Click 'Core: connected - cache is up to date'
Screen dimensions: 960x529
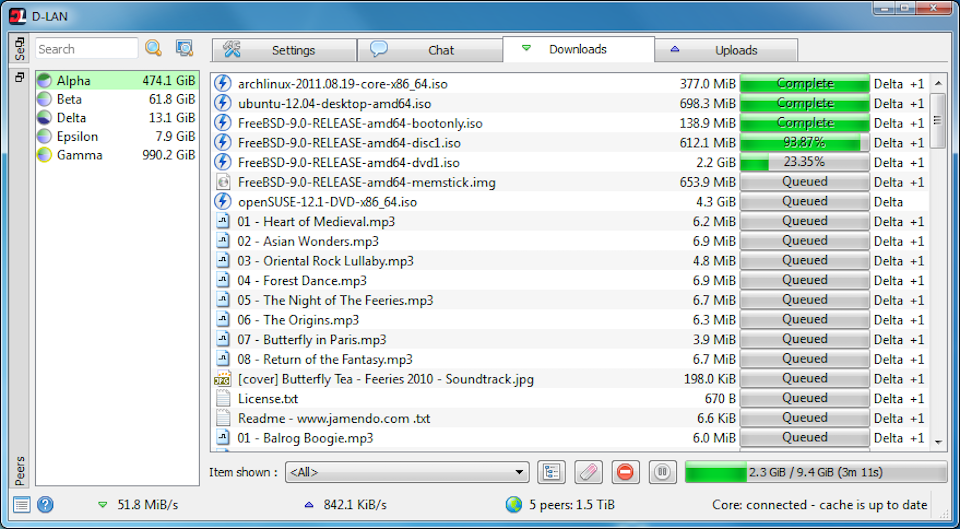pyautogui.click(x=820, y=505)
